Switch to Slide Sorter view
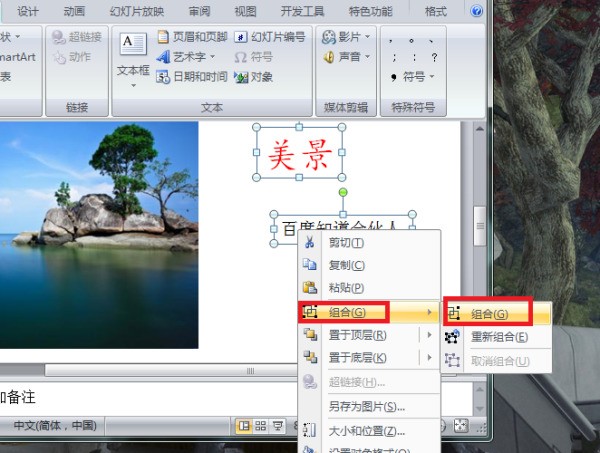Viewport: 600px width, 453px height. pyautogui.click(x=260, y=425)
